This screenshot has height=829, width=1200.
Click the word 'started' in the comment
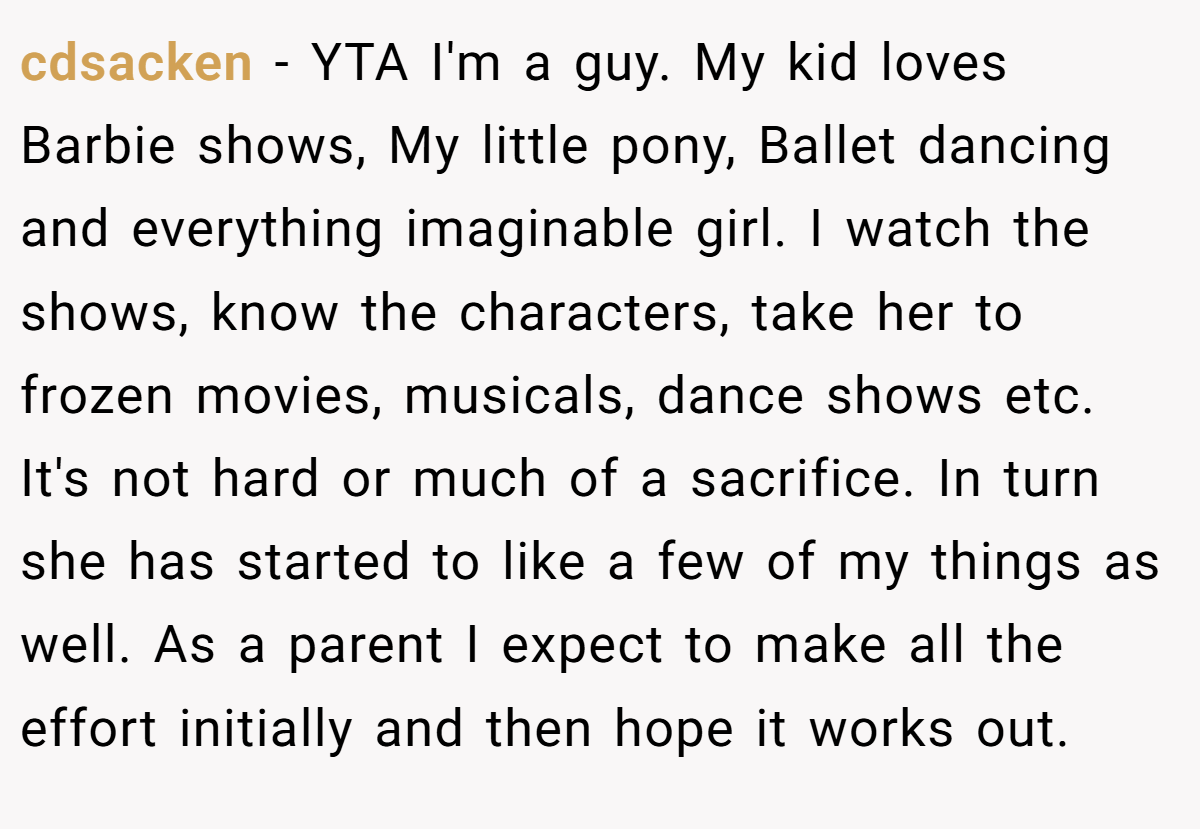[x=324, y=563]
